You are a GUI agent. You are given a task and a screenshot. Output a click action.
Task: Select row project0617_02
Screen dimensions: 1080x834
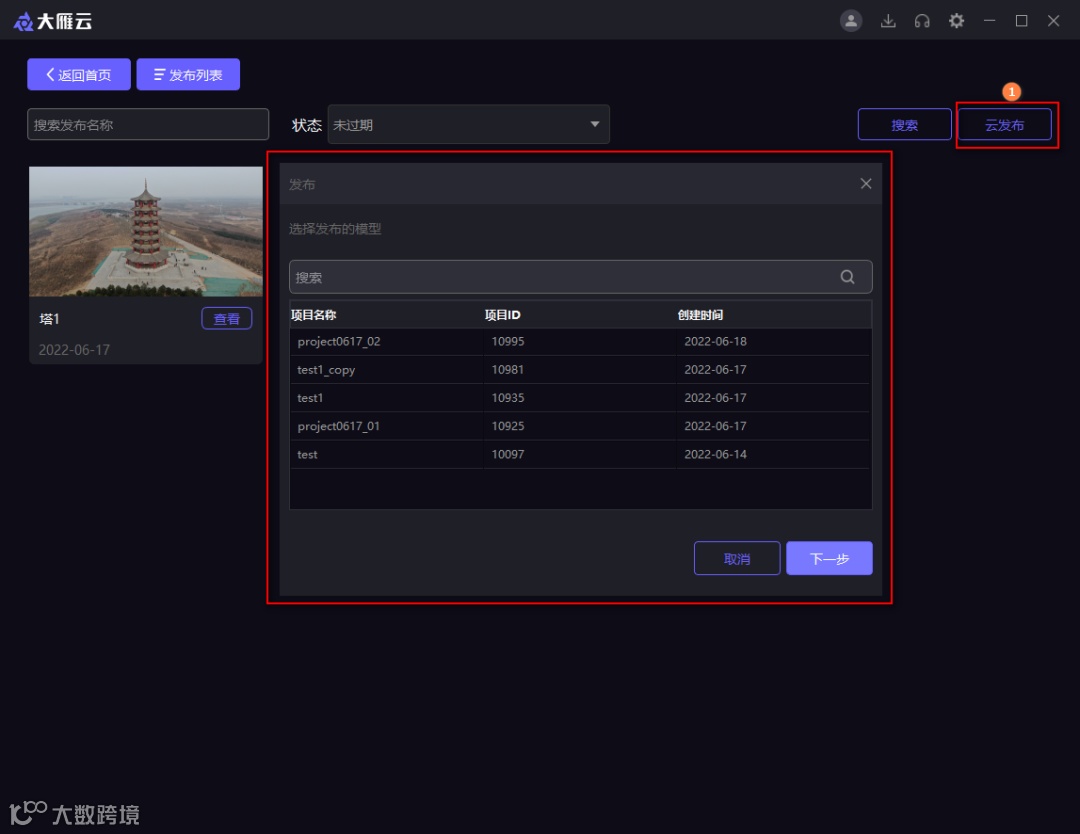[x=580, y=342]
